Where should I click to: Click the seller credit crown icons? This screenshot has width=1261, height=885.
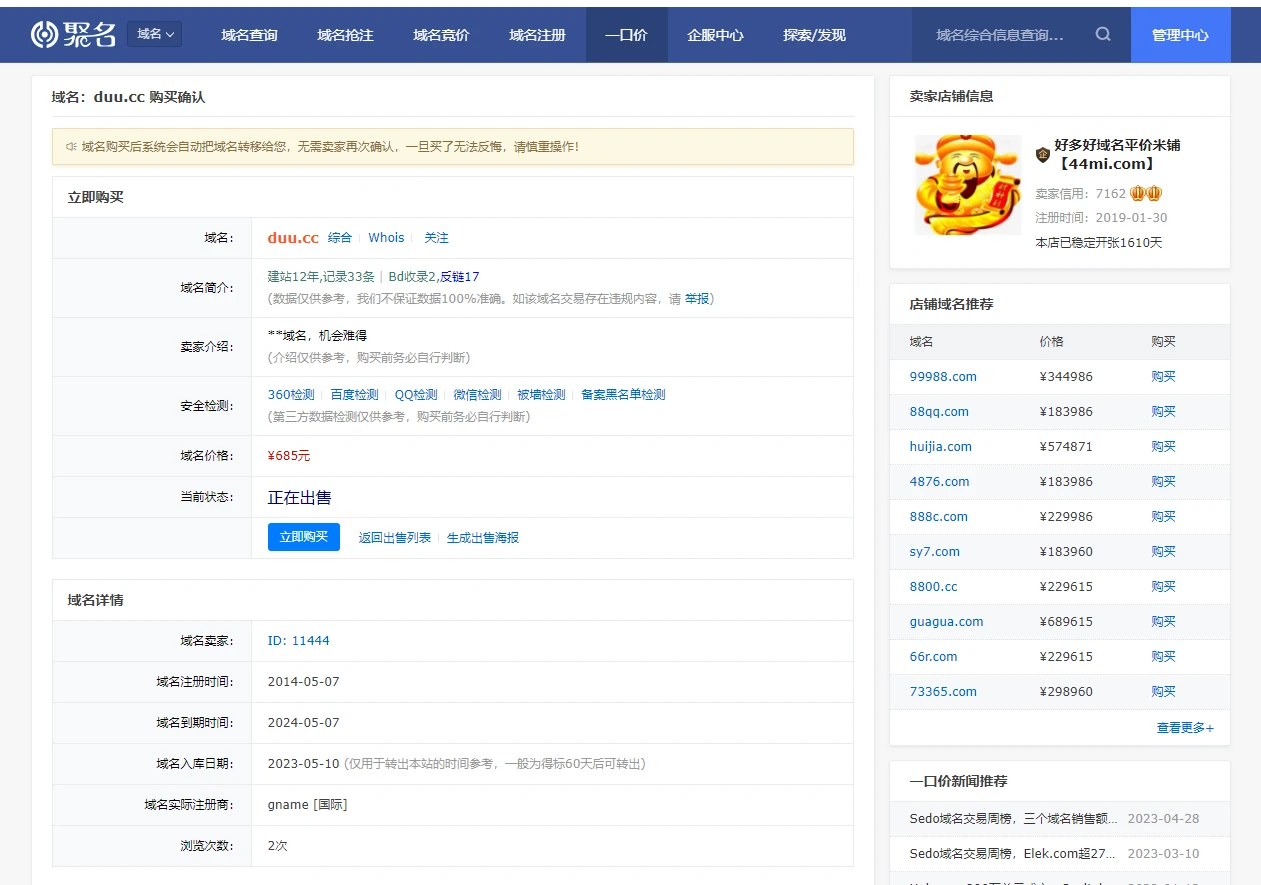pyautogui.click(x=1146, y=193)
